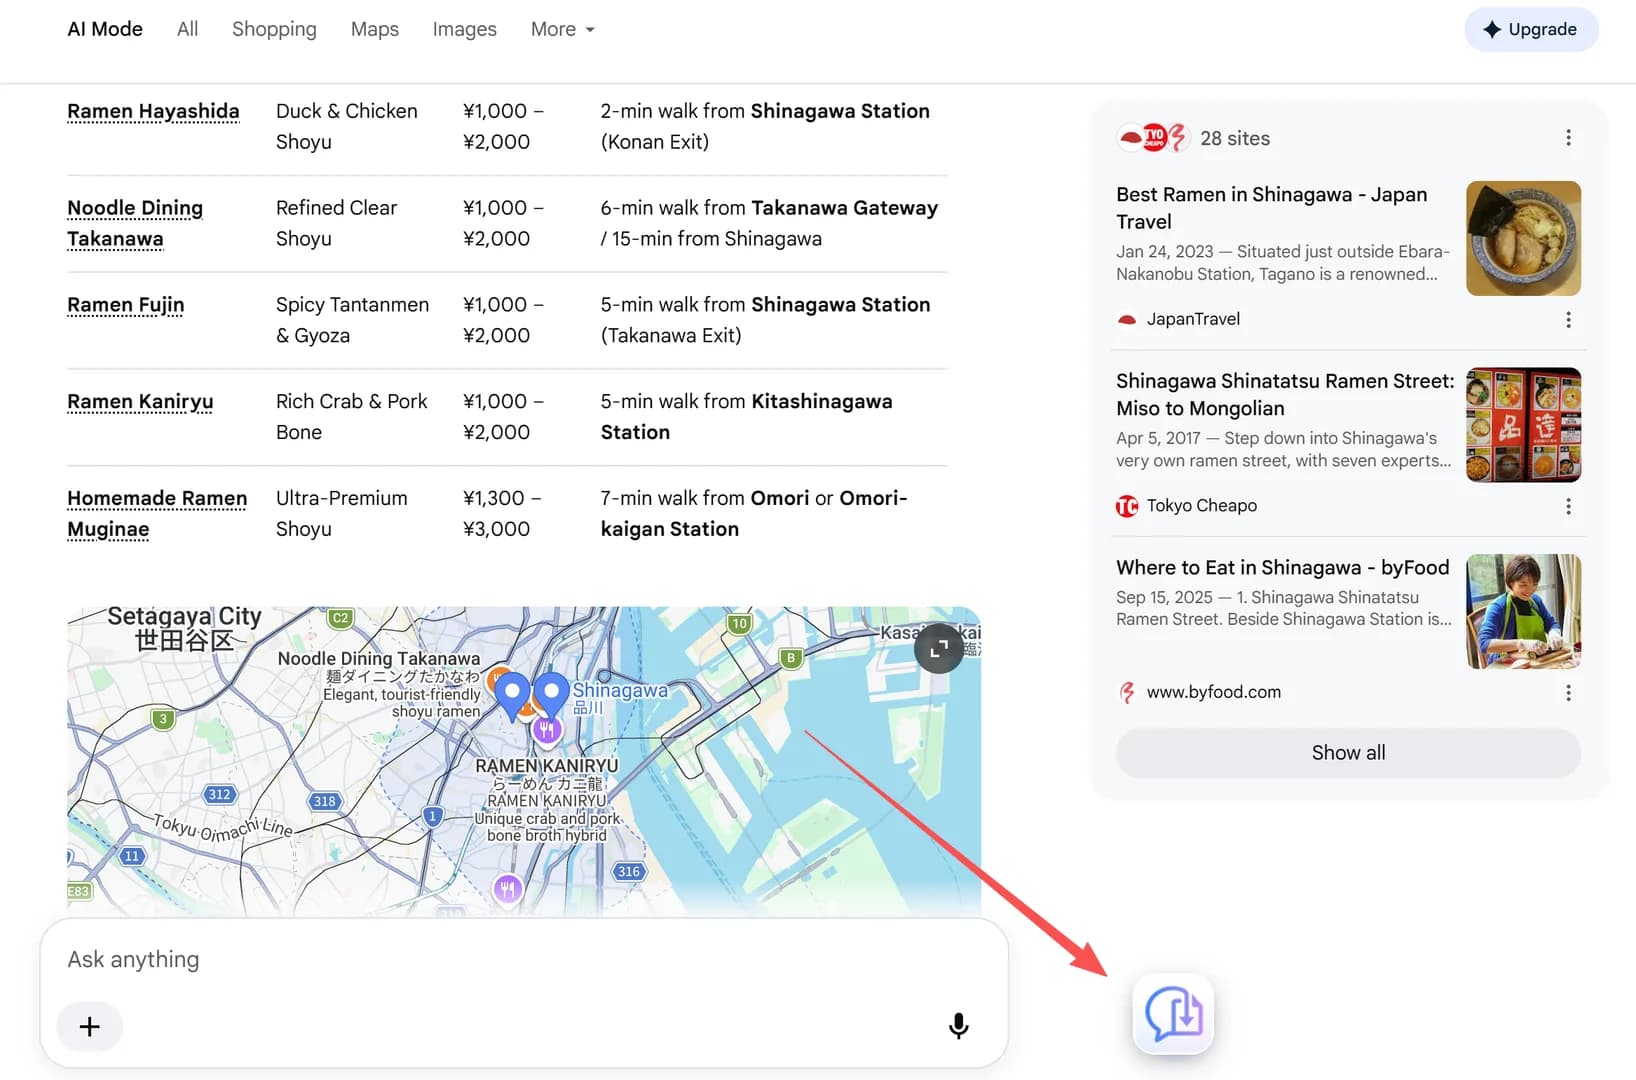Viewport: 1636px width, 1080px height.
Task: Open the Homemade Ramen Muginae link
Action: tap(157, 513)
